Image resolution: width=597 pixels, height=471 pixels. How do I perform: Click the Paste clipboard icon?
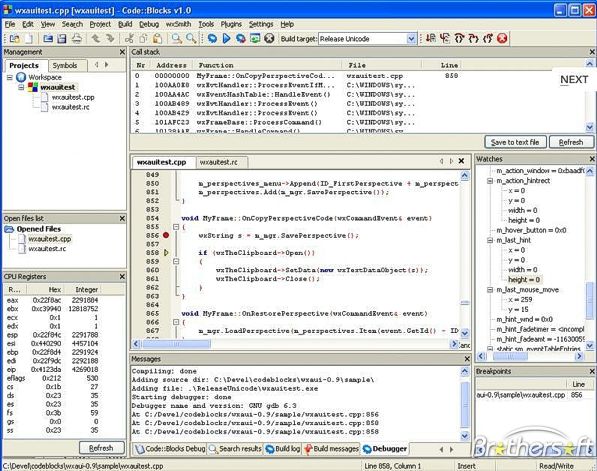(x=157, y=38)
